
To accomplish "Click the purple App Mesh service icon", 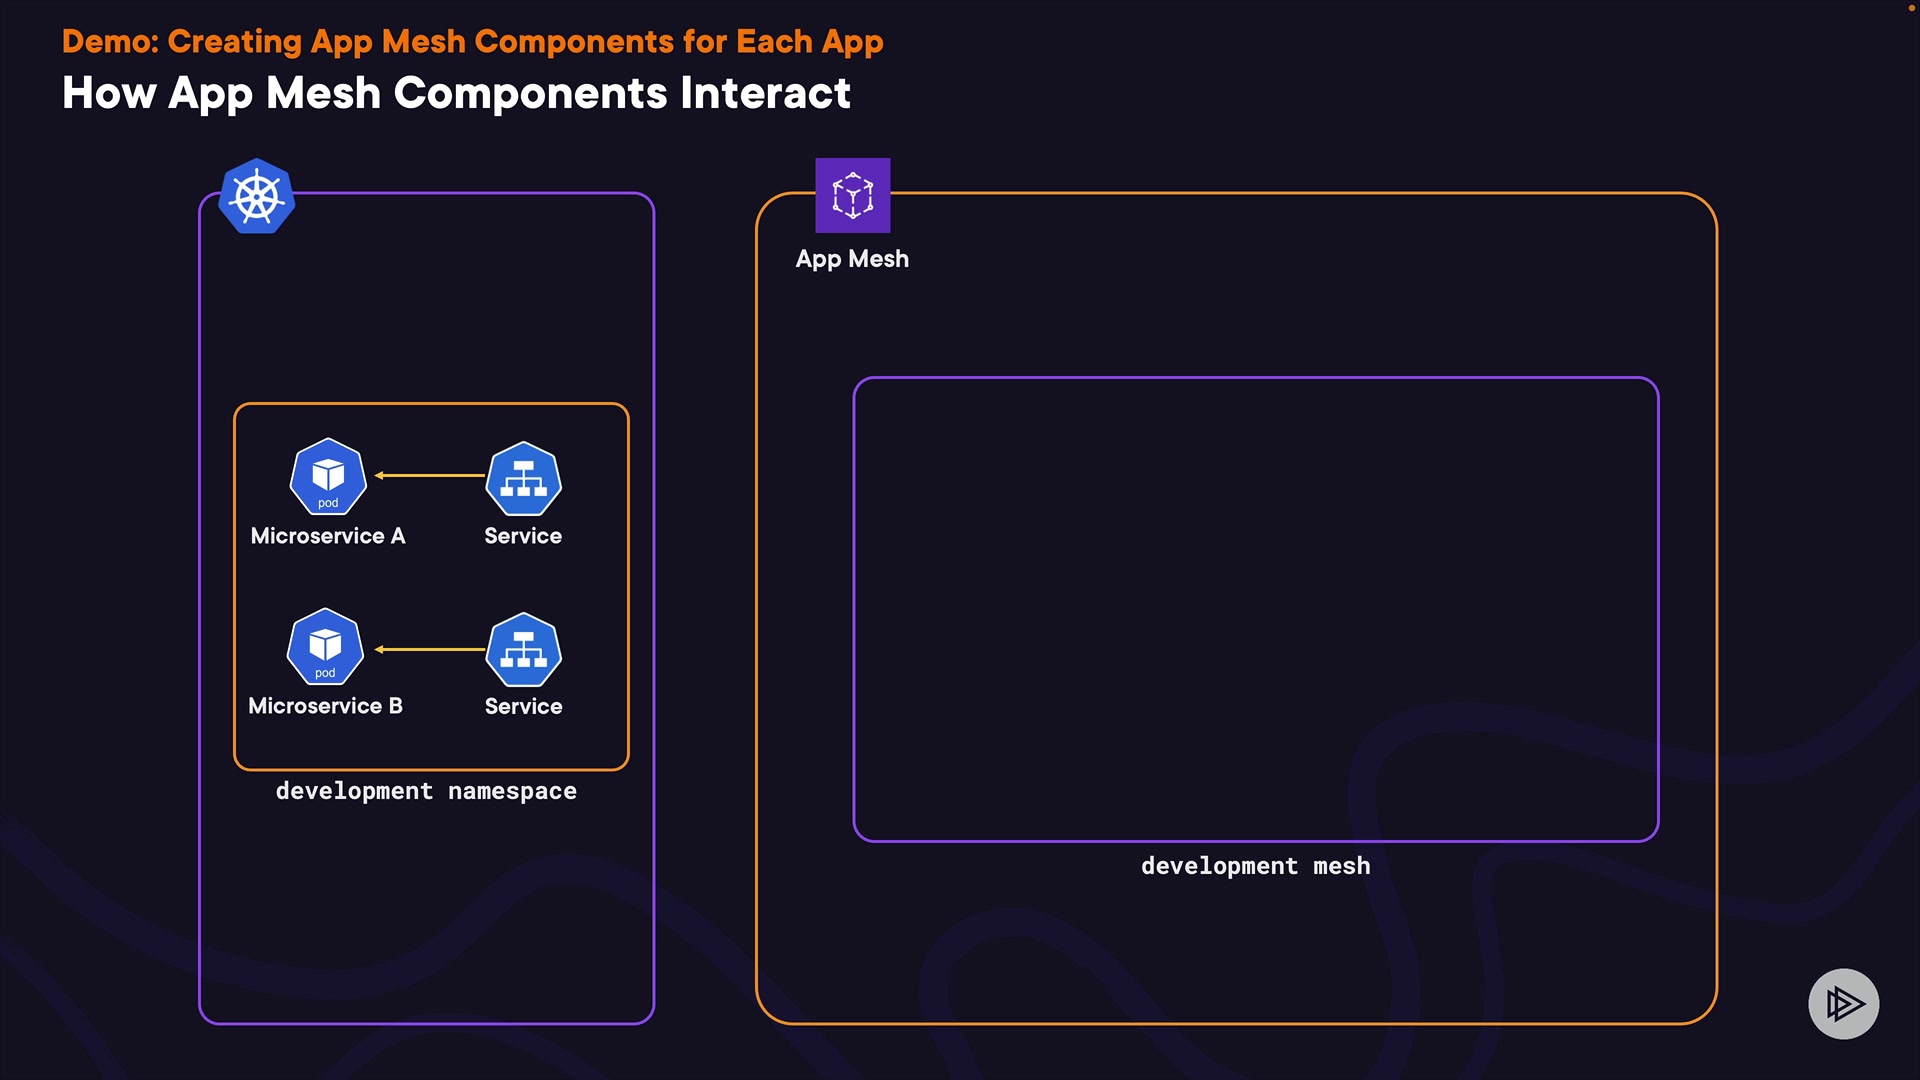I will pyautogui.click(x=852, y=195).
